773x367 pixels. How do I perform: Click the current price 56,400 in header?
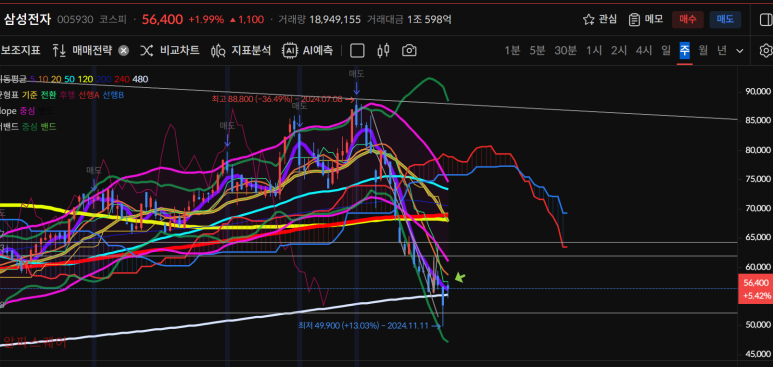(162, 19)
